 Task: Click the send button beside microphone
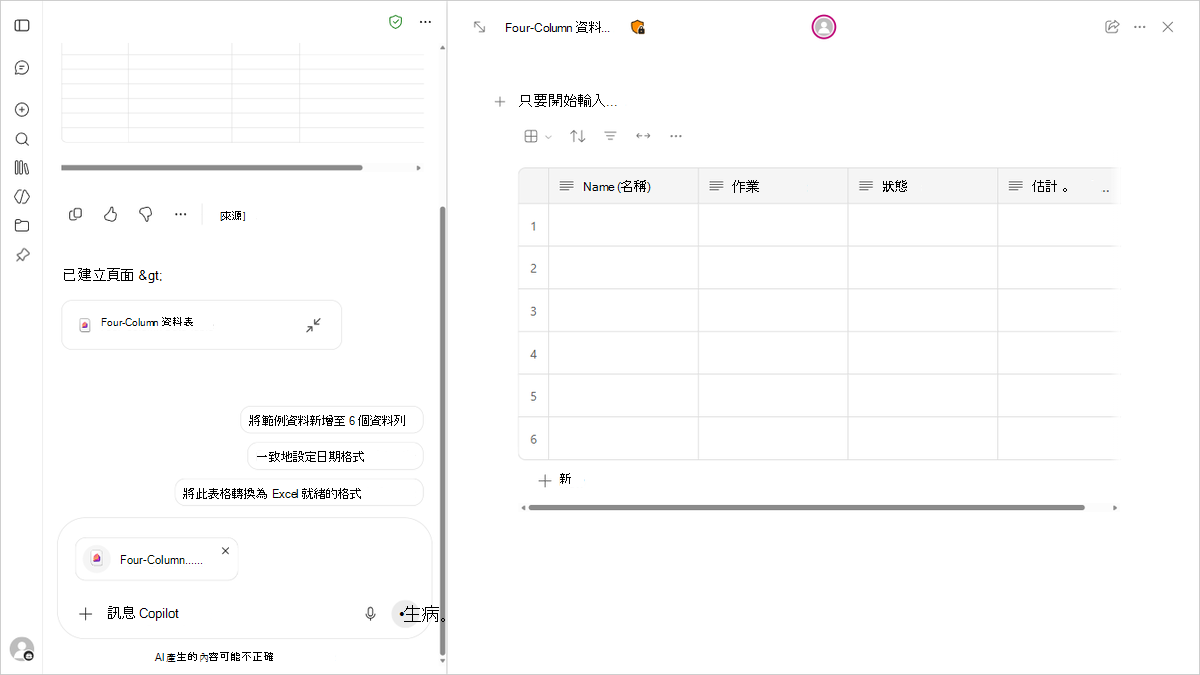[405, 614]
